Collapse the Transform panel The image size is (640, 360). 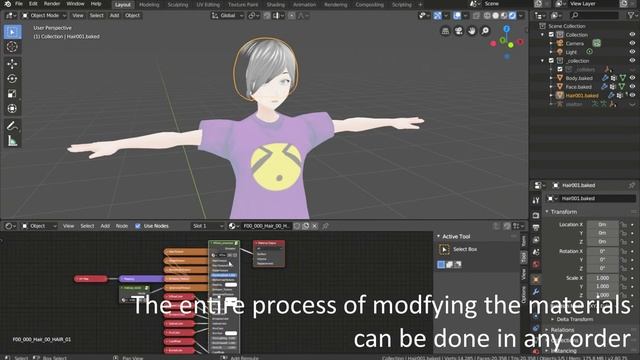pyautogui.click(x=563, y=212)
